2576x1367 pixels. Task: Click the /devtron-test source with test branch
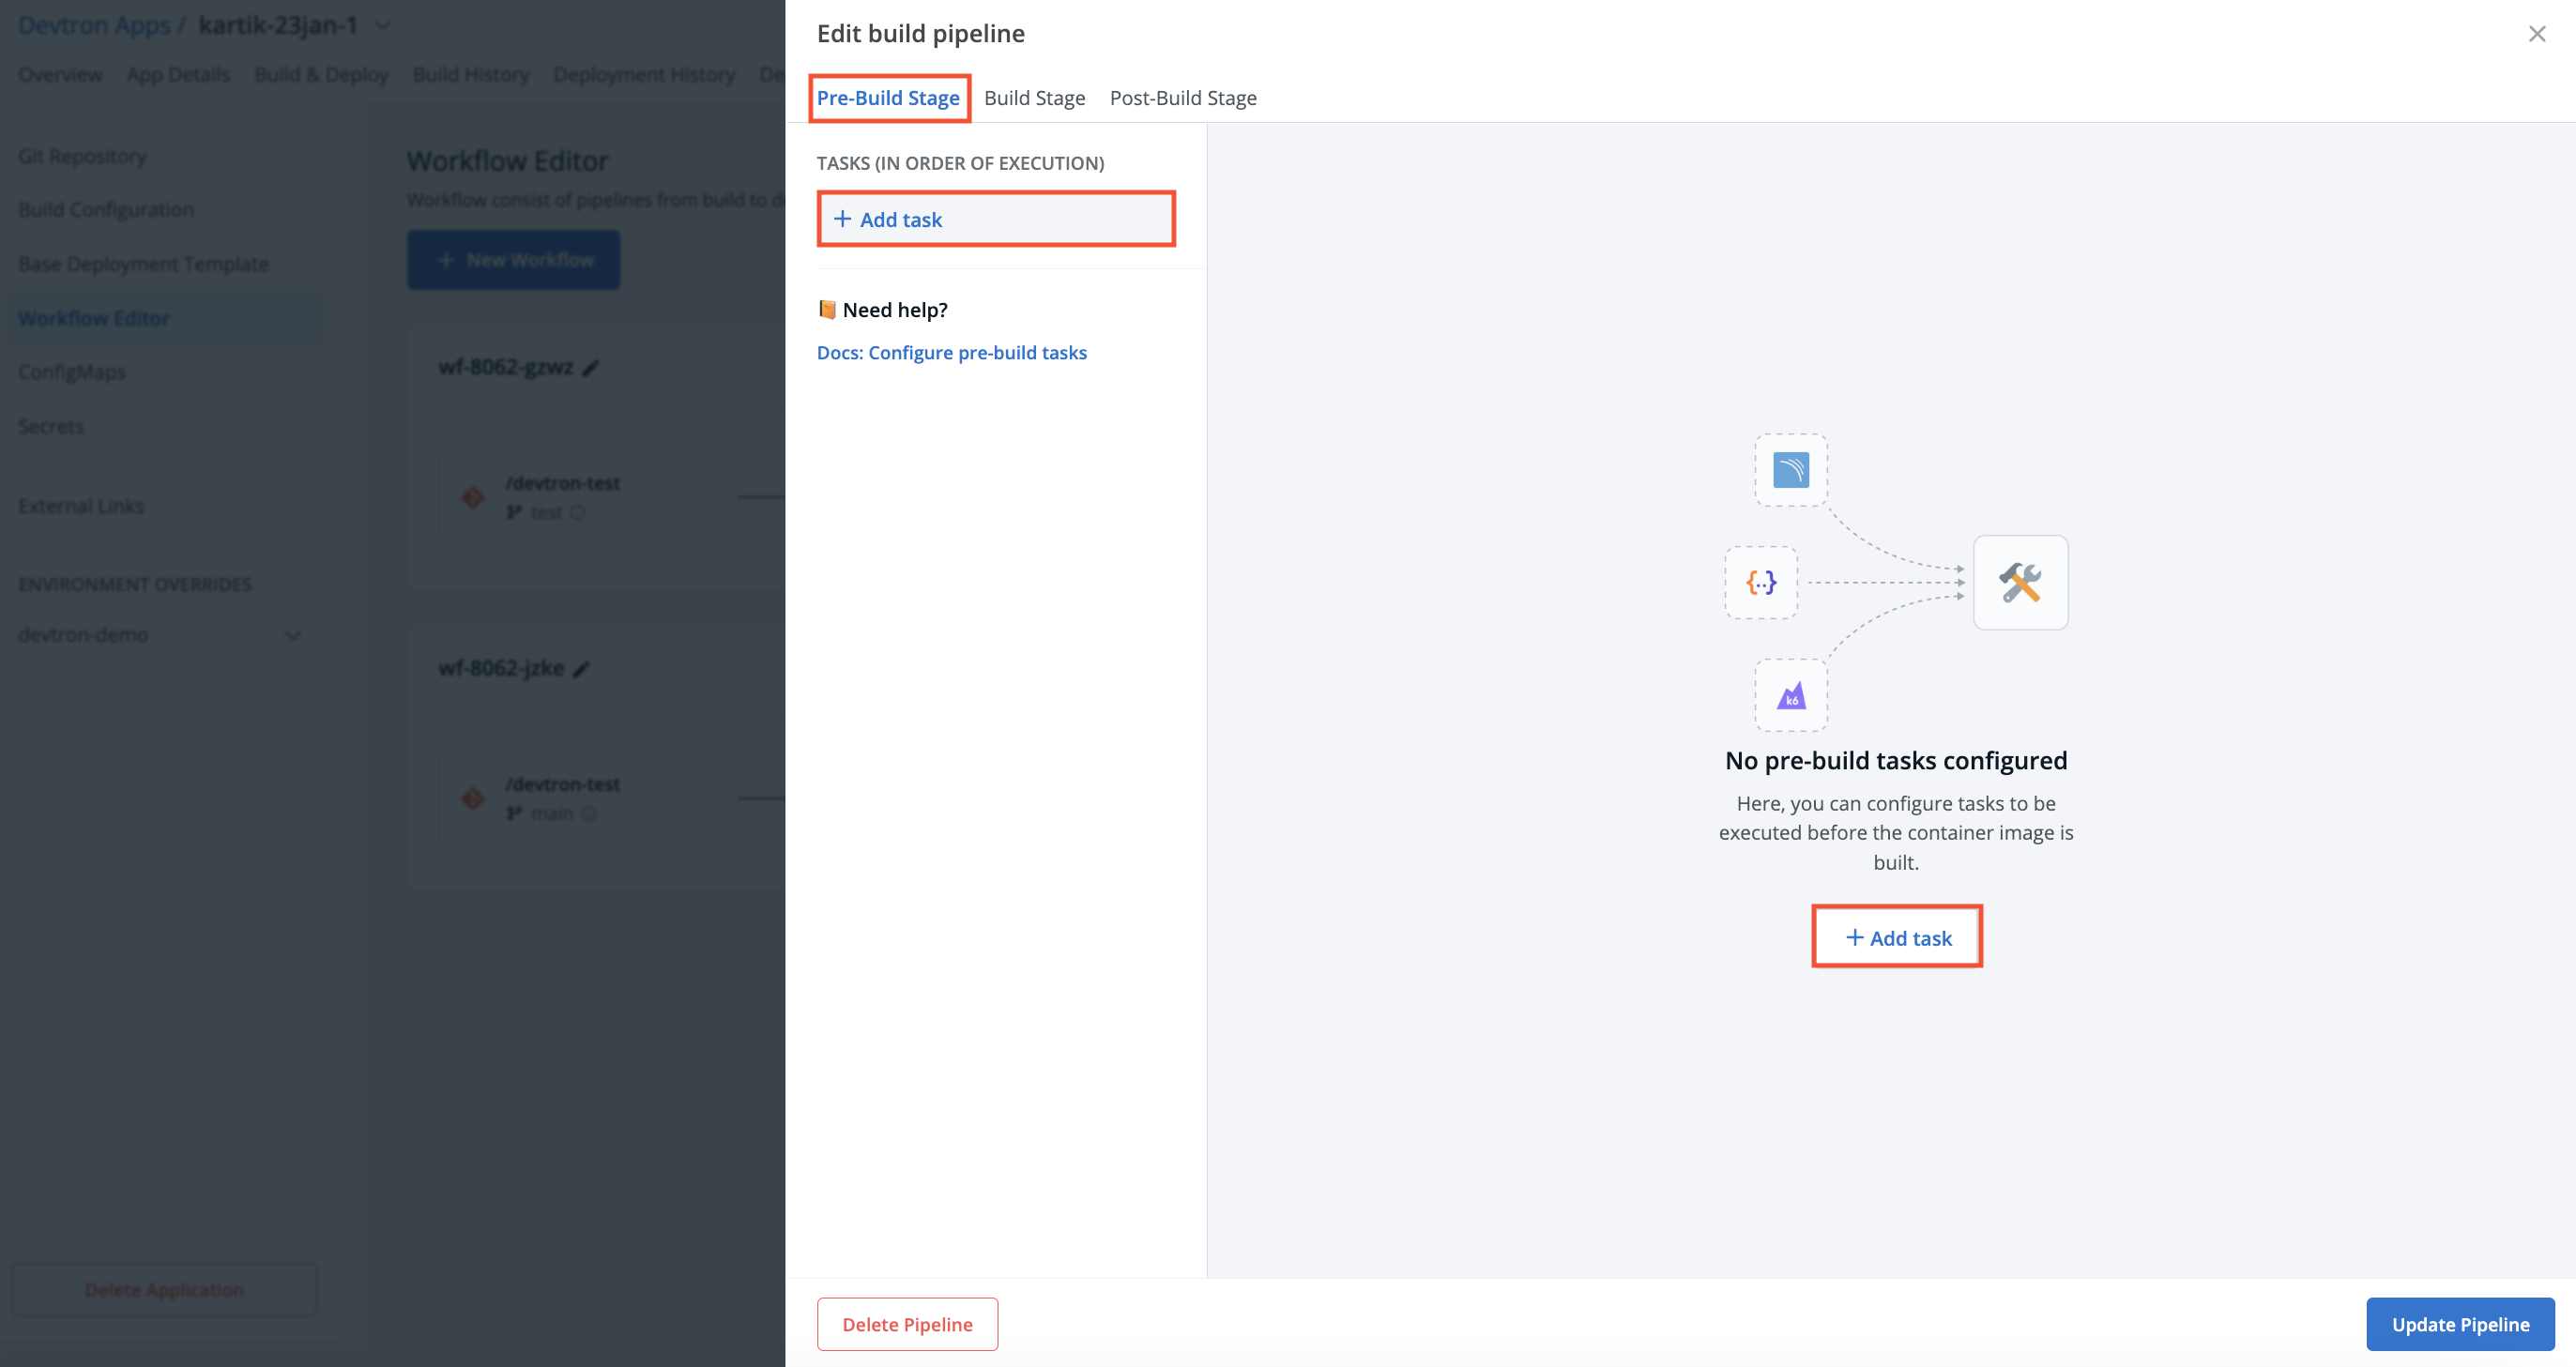588,497
